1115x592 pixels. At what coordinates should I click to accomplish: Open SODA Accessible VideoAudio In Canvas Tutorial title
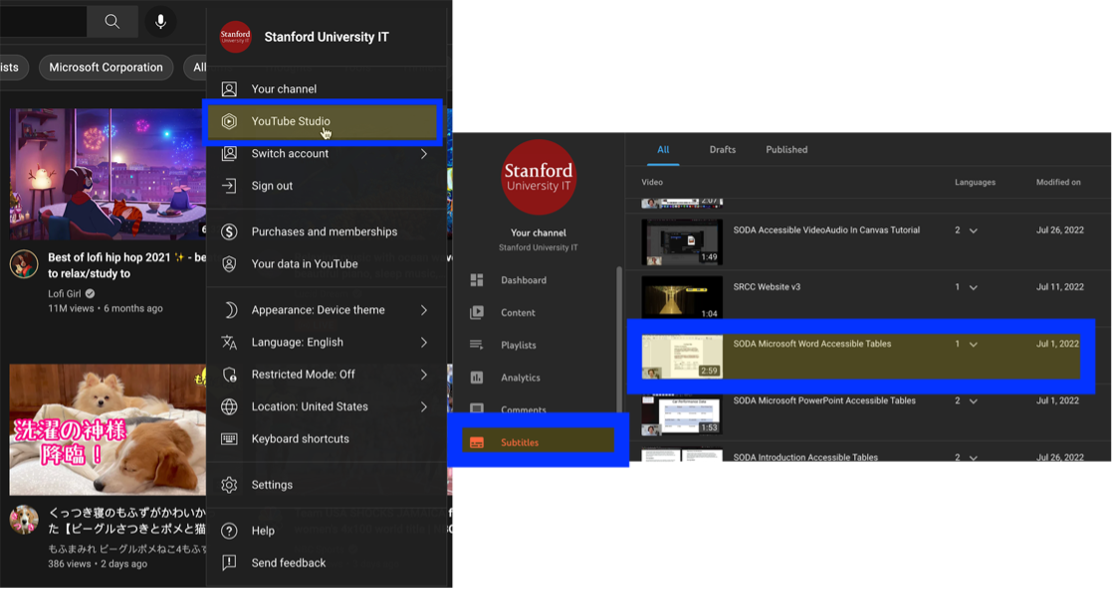click(826, 230)
